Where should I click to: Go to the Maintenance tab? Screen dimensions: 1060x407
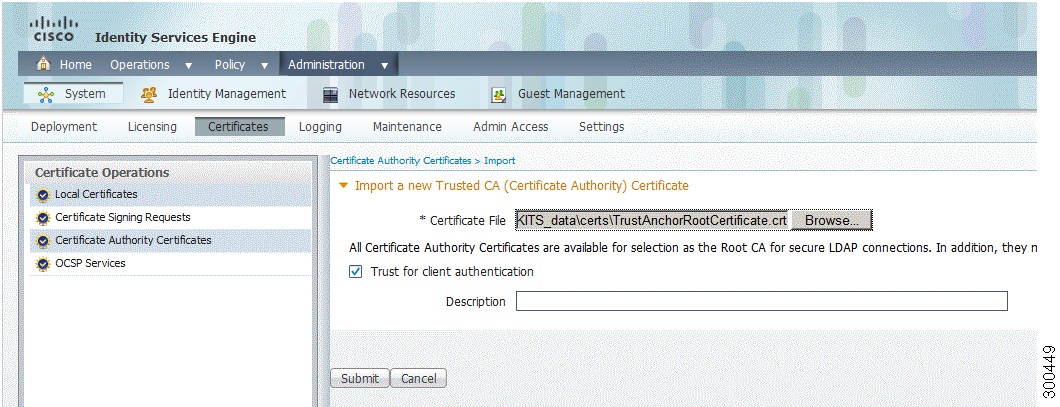click(407, 126)
